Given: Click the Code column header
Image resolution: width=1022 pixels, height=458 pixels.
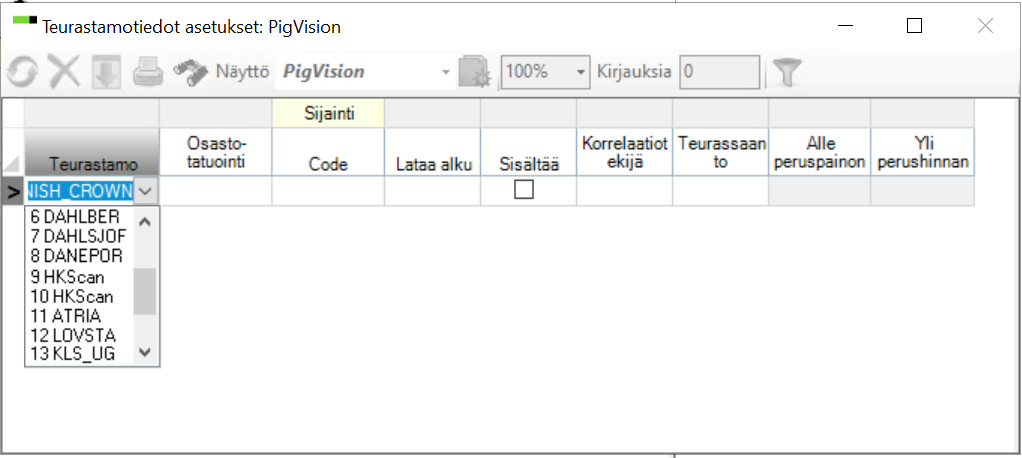Looking at the screenshot, I should point(328,152).
